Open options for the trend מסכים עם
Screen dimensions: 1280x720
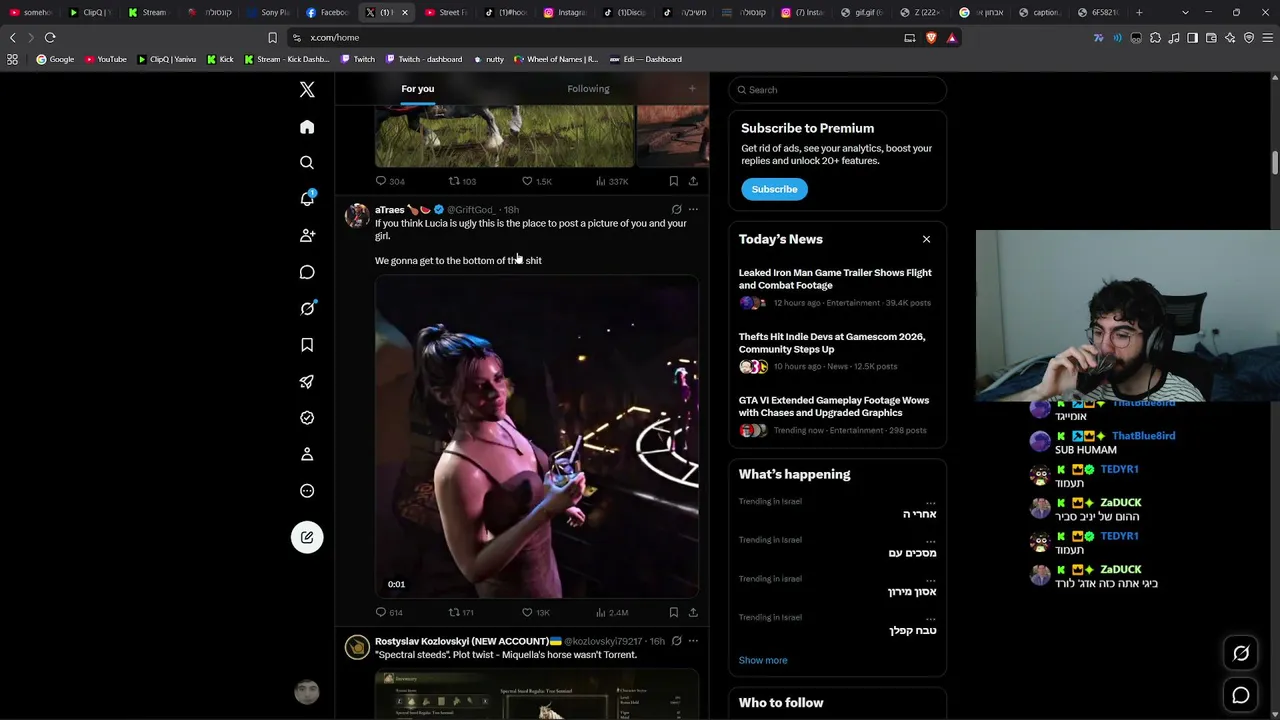click(930, 540)
